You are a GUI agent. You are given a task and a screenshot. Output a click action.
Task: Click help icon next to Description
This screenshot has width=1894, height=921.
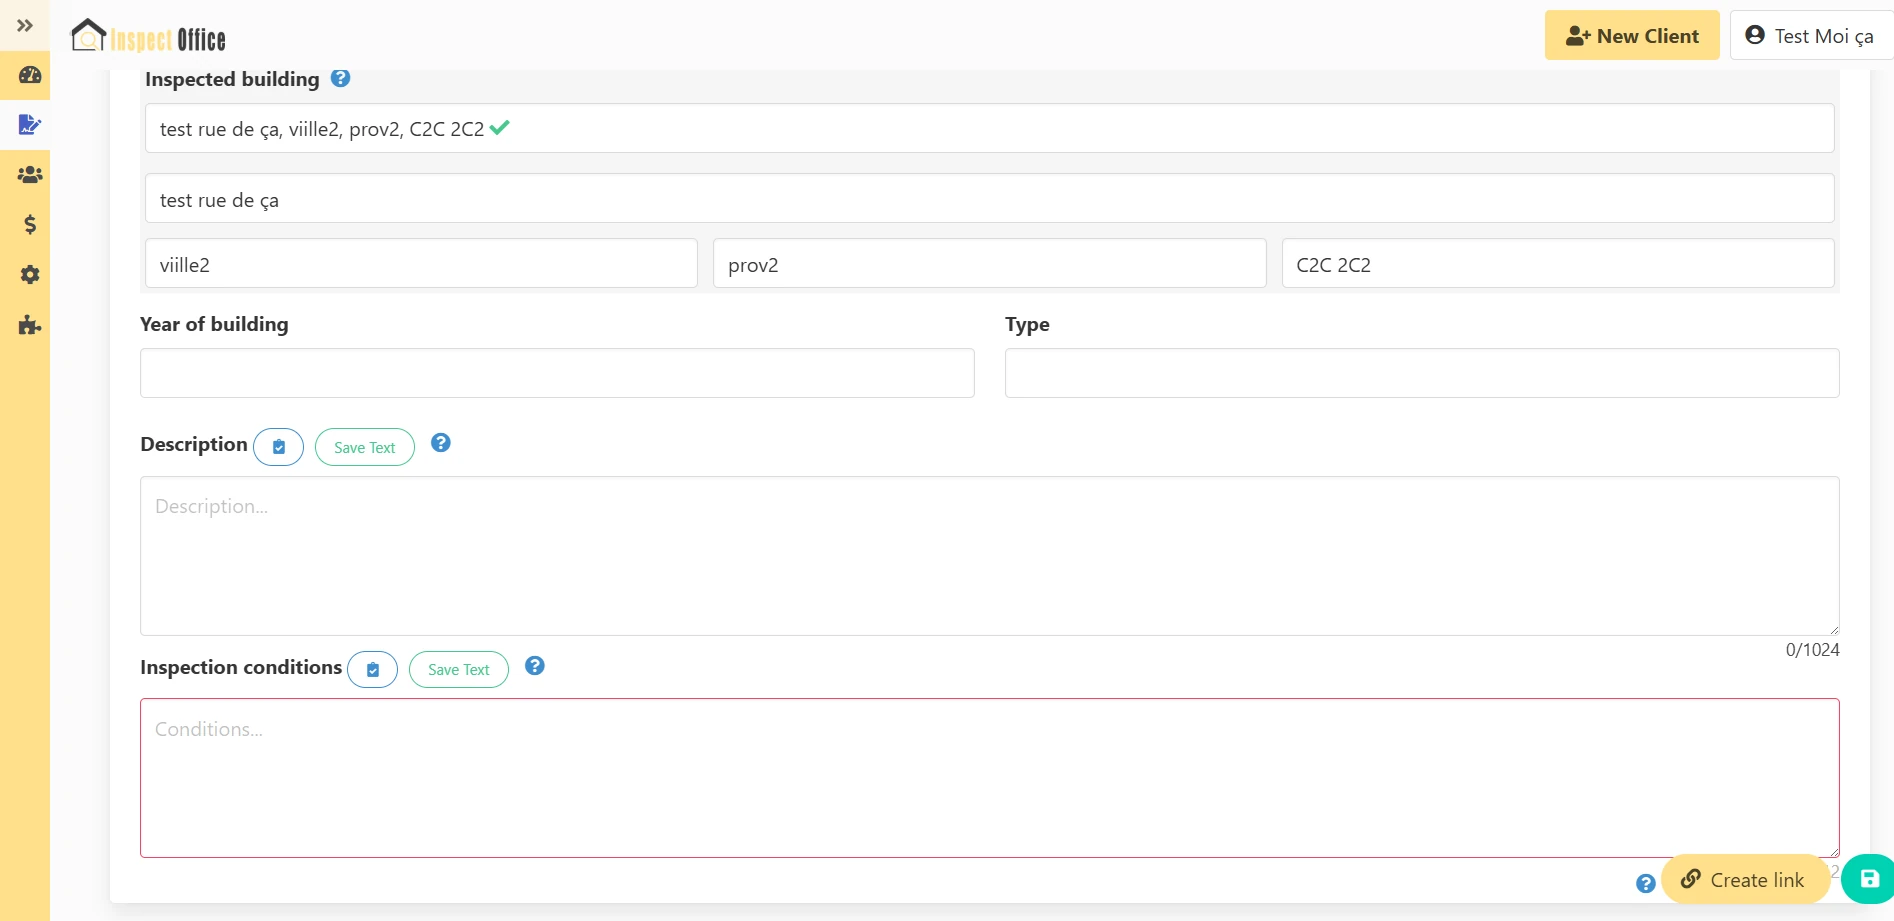click(x=440, y=443)
